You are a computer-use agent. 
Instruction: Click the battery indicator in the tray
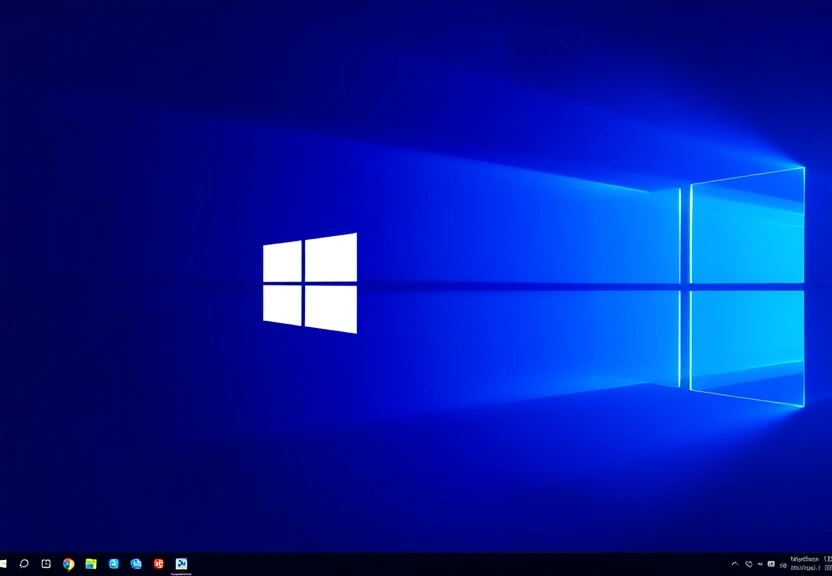[x=783, y=563]
